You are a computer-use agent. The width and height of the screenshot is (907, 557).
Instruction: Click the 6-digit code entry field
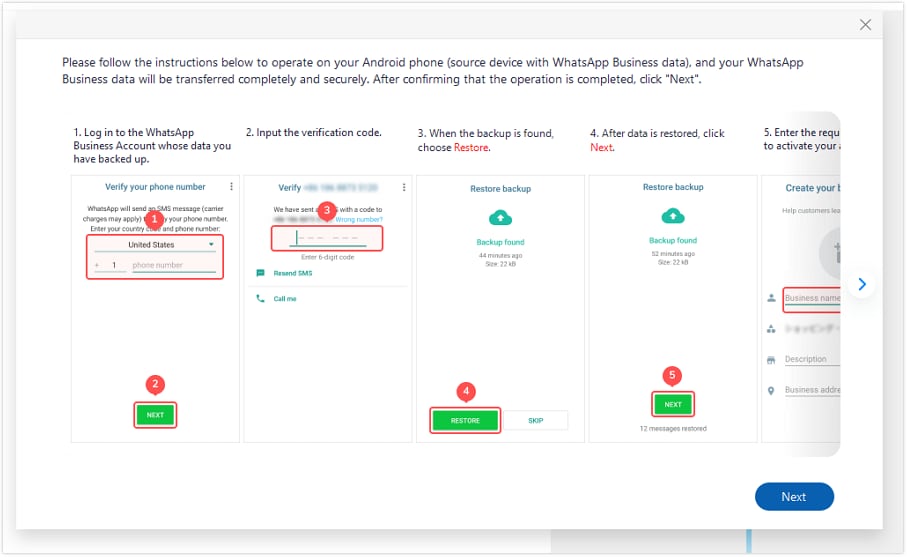coord(327,238)
